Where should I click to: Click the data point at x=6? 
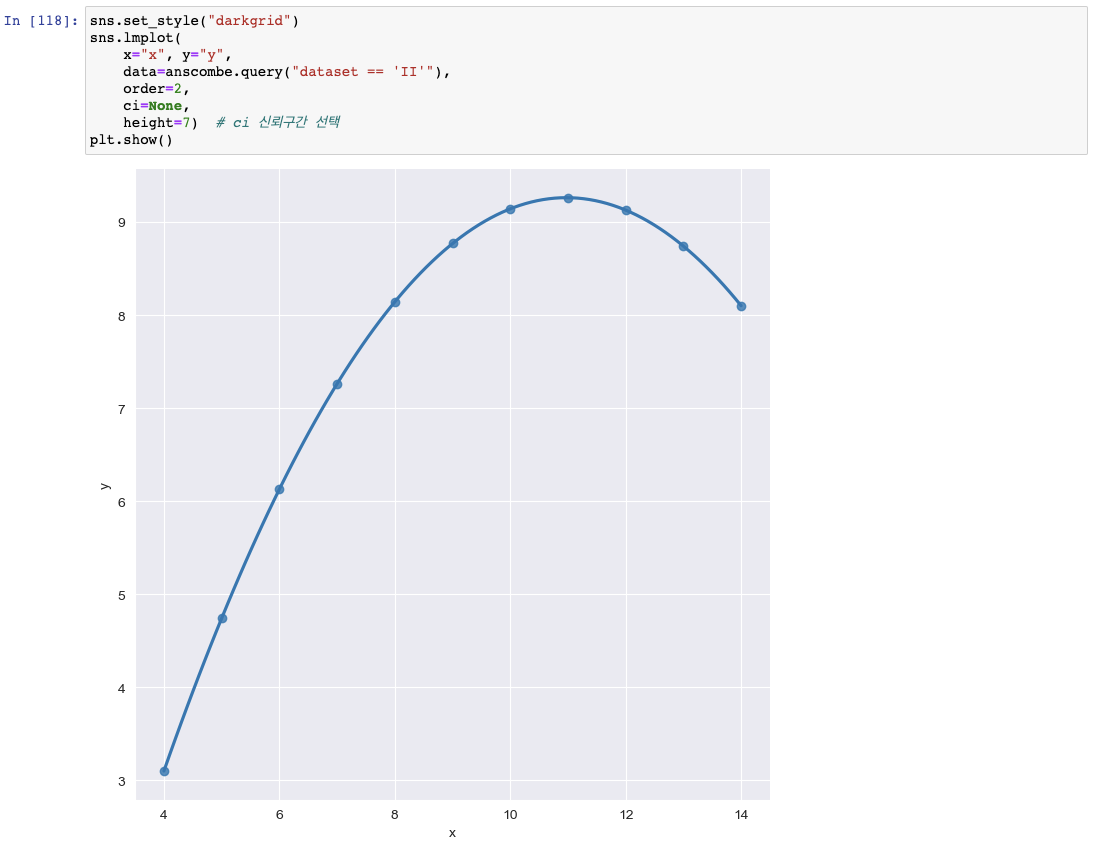pyautogui.click(x=279, y=489)
